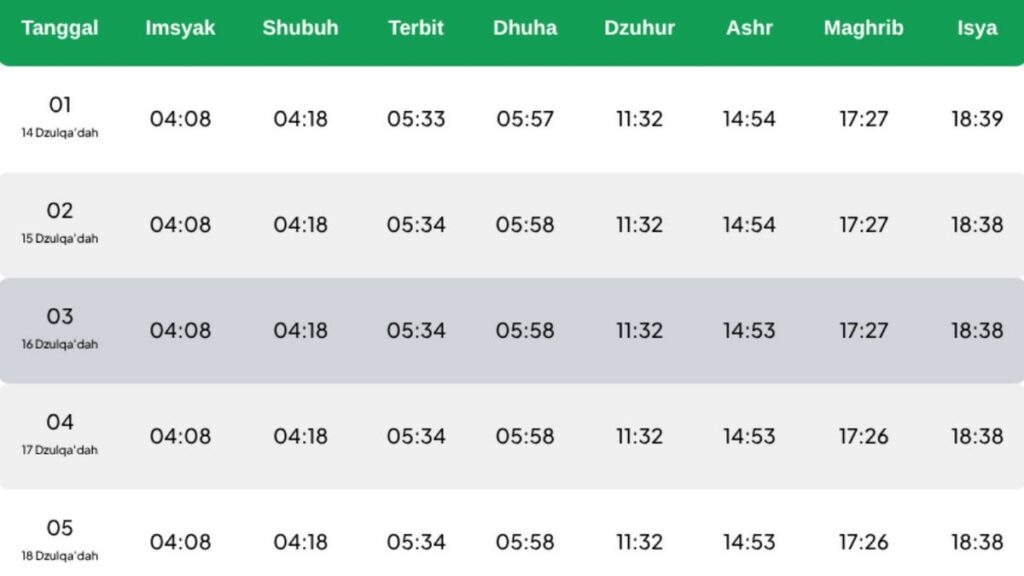Select date row 01, 14 Dzulqa'dah
1024x576 pixels.
[x=512, y=119]
